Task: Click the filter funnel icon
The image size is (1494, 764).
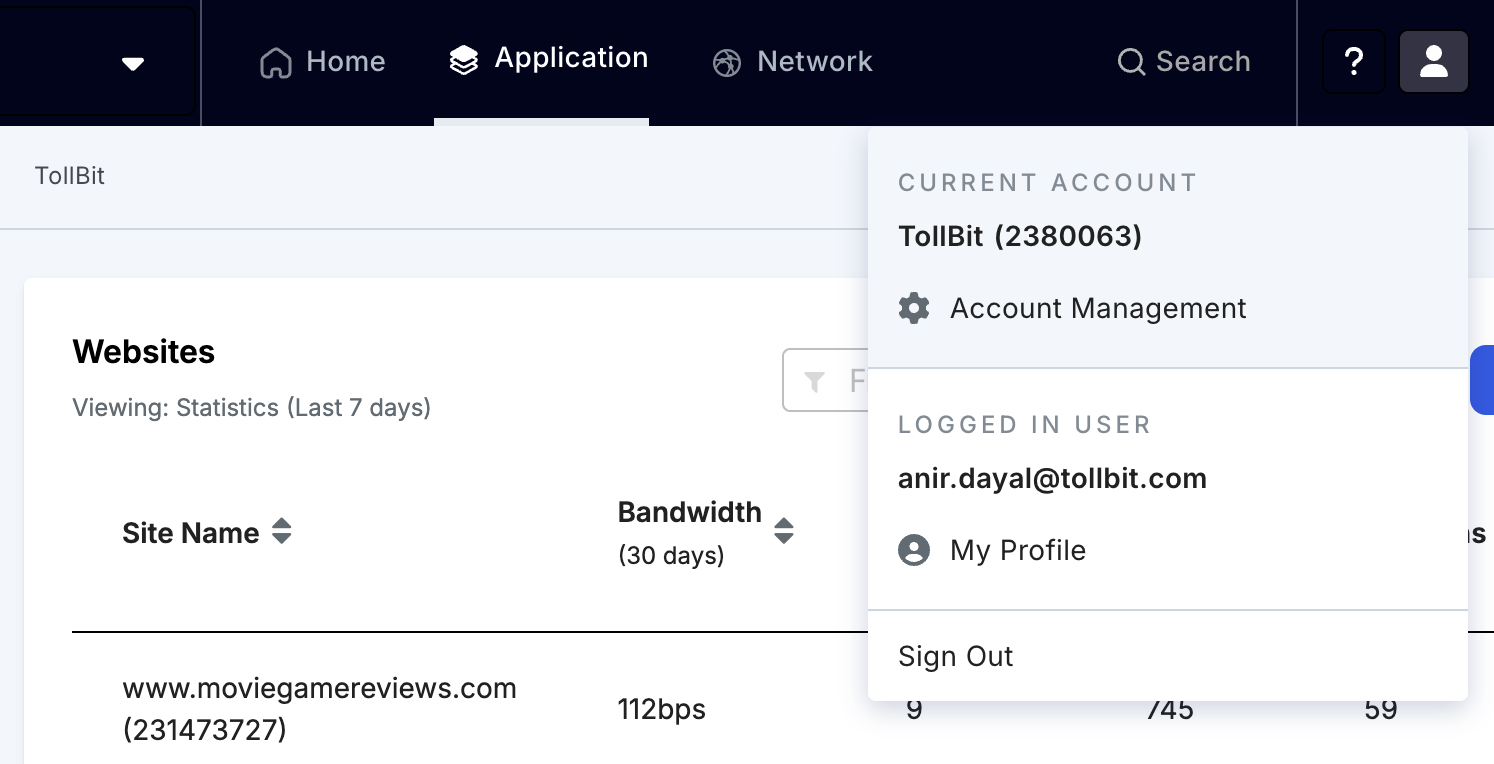Action: pyautogui.click(x=815, y=381)
